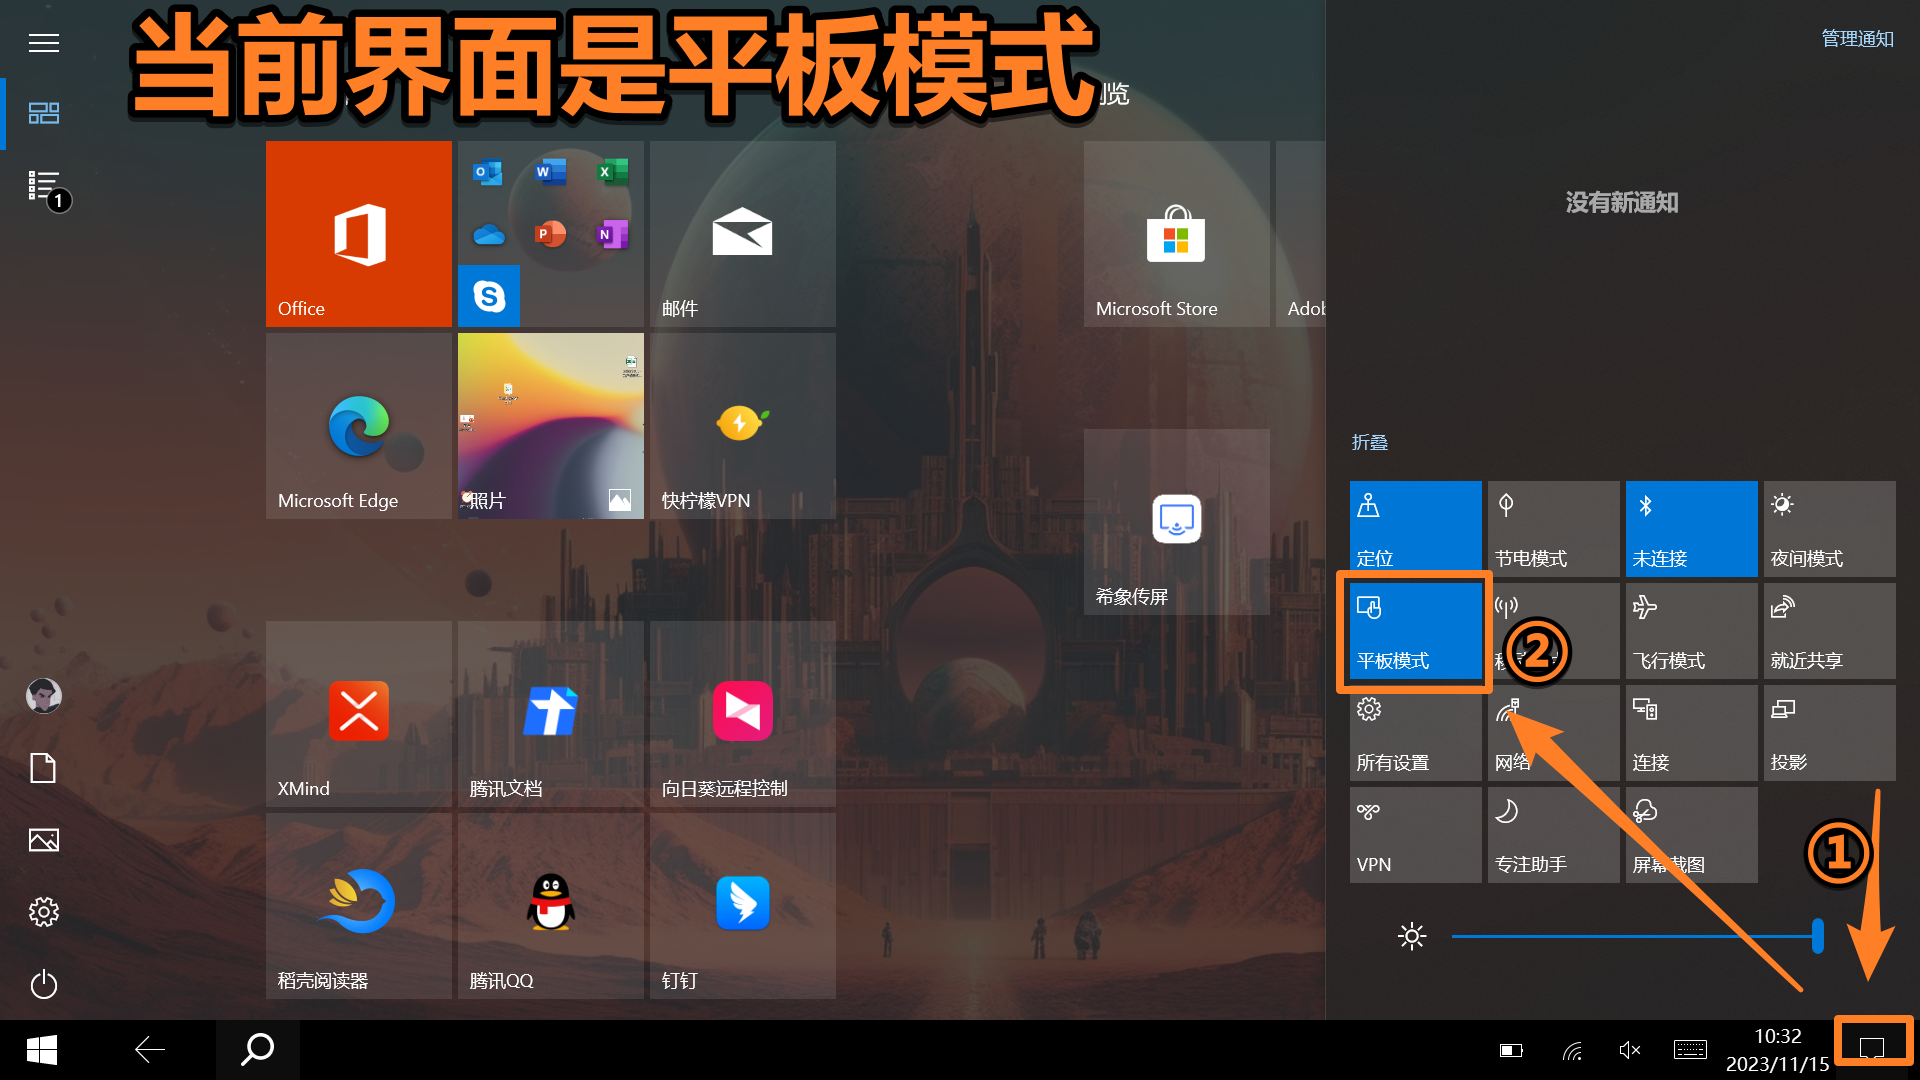Open the Word small tile
The image size is (1920, 1080).
[550, 172]
